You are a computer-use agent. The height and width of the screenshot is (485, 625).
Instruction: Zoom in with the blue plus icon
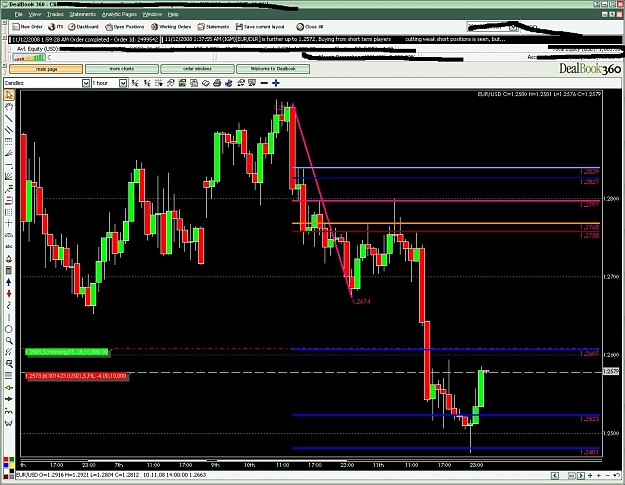click(x=275, y=83)
